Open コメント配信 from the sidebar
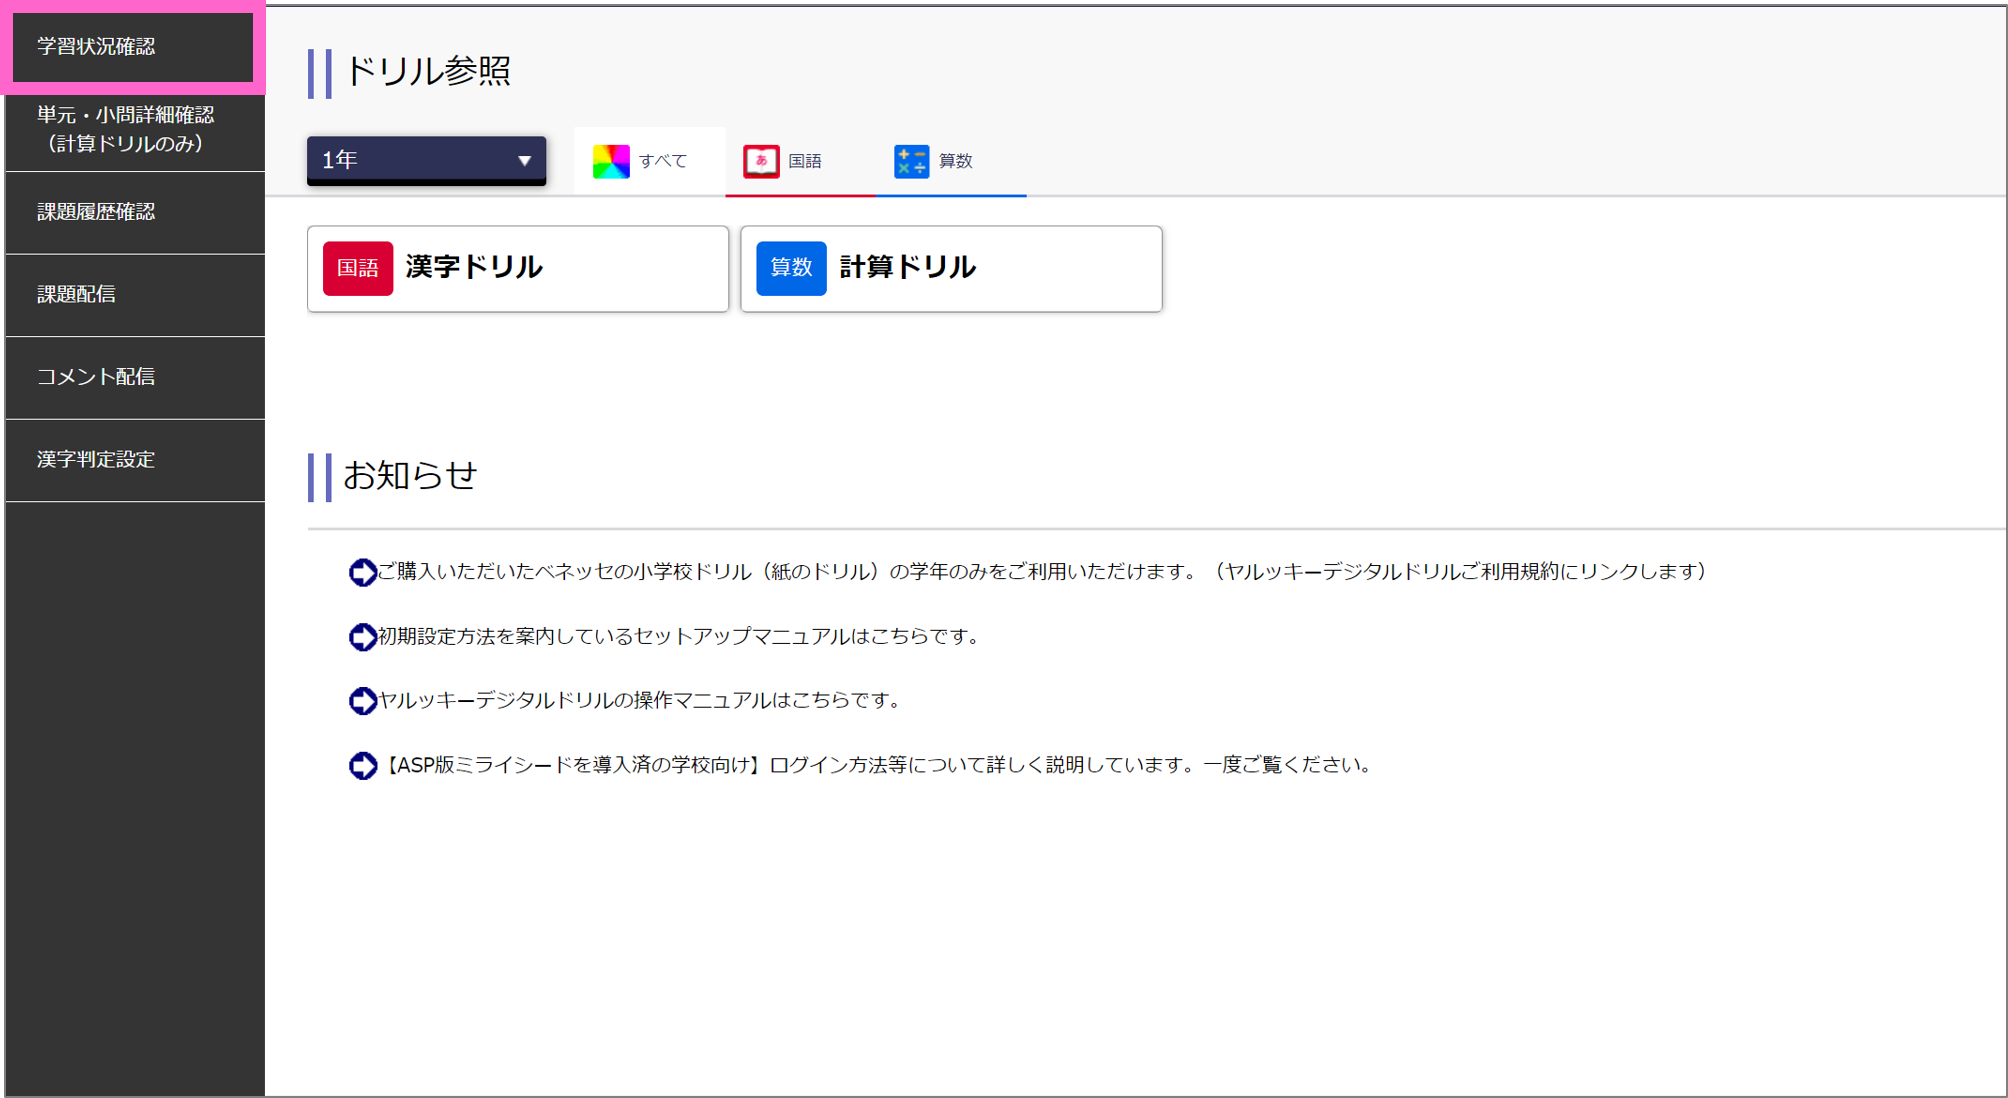Viewport: 2008px width, 1098px height. pos(132,377)
